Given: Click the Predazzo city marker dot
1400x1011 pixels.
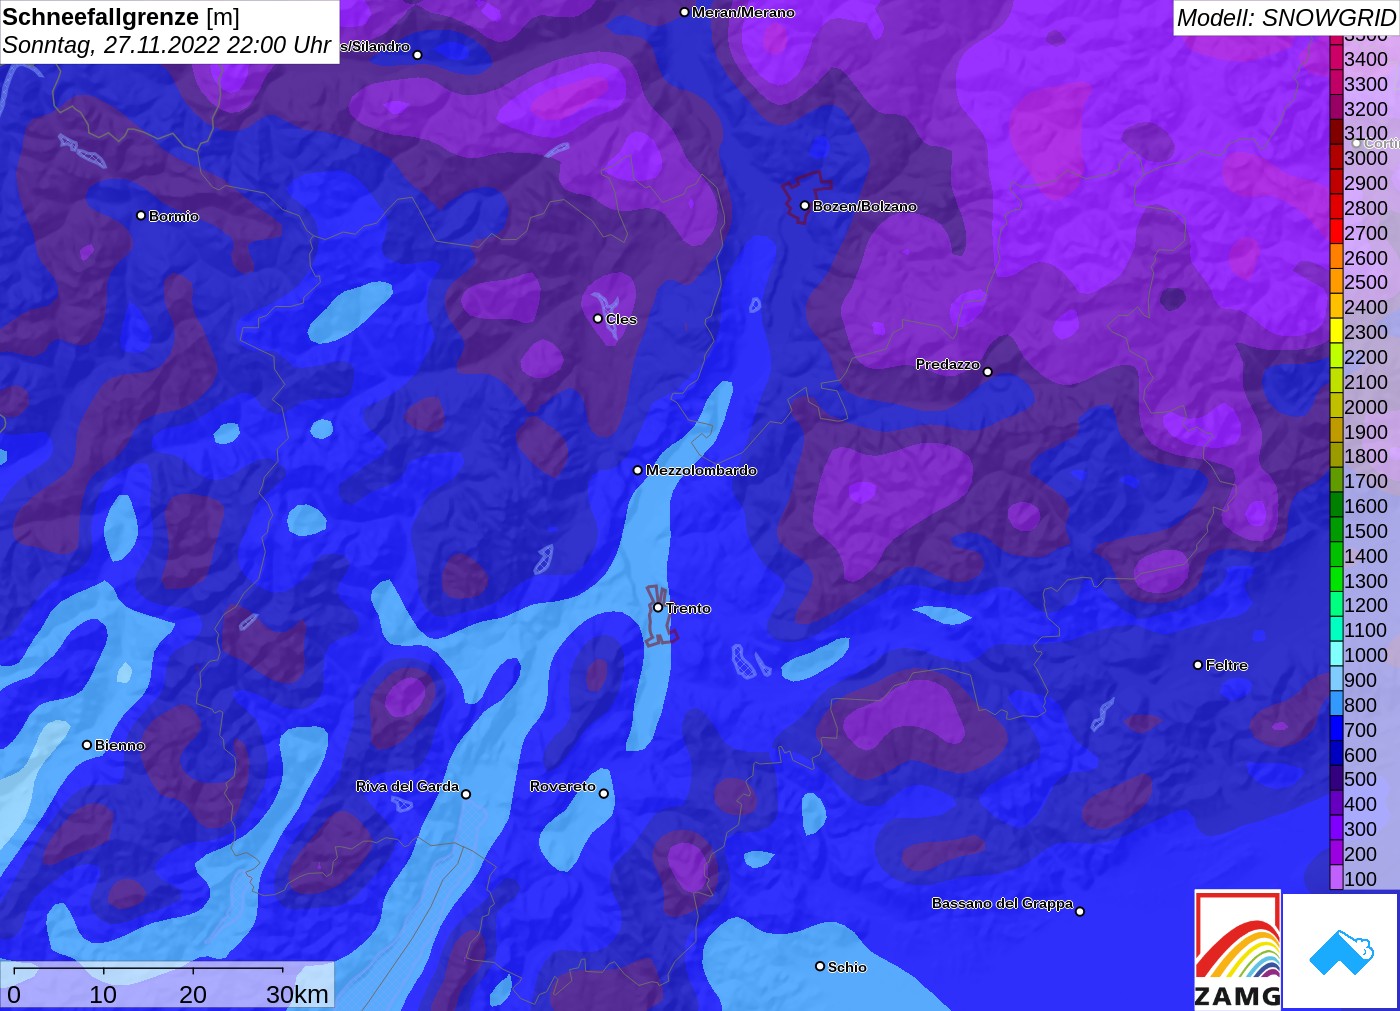Looking at the screenshot, I should tap(988, 371).
